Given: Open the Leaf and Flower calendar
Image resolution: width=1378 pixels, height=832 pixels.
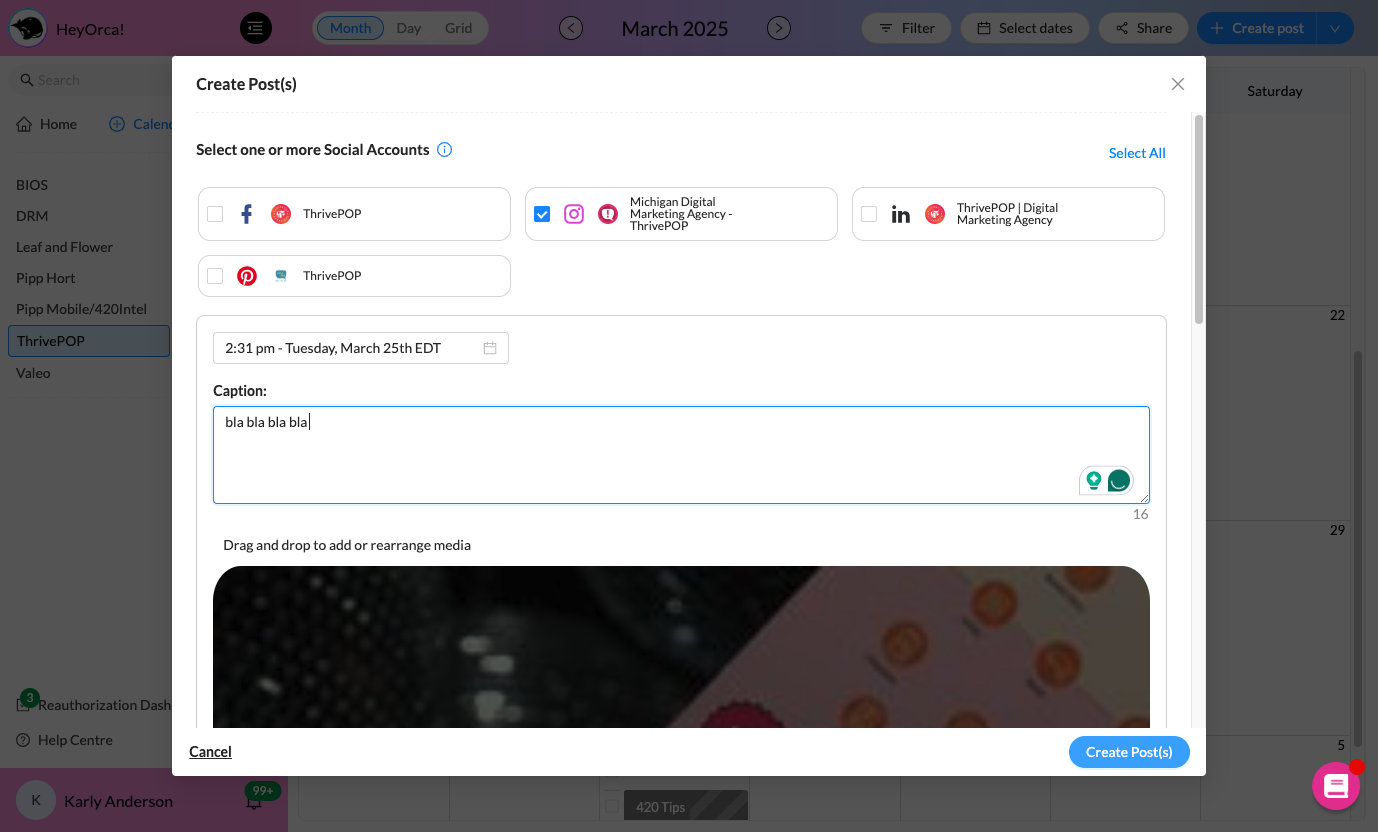Looking at the screenshot, I should pyautogui.click(x=65, y=247).
